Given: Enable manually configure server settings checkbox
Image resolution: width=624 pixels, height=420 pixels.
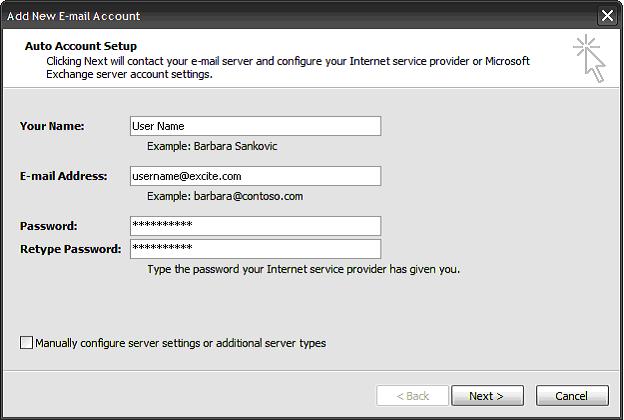Looking at the screenshot, I should (26, 343).
